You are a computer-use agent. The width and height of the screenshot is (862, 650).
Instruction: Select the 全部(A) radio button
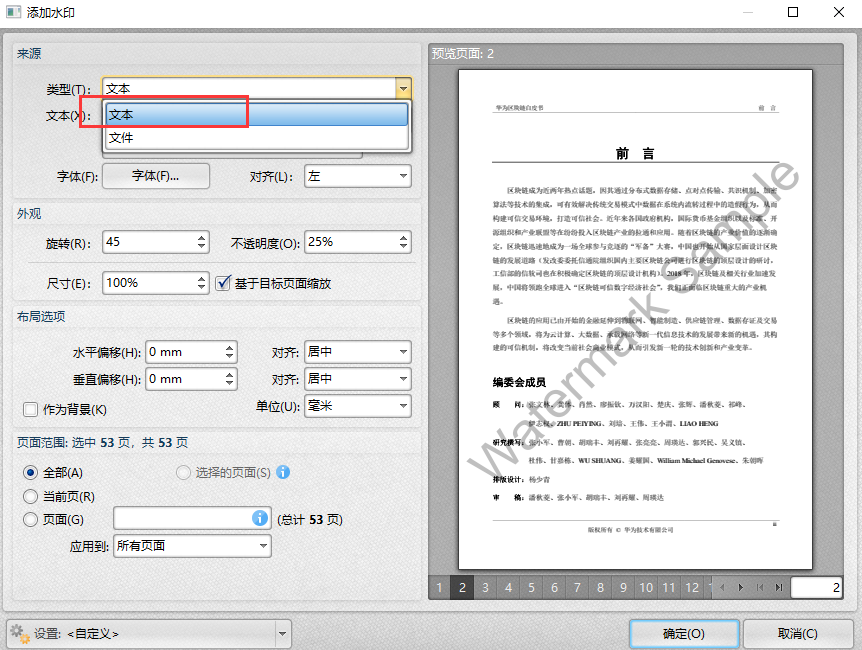pyautogui.click(x=30, y=472)
